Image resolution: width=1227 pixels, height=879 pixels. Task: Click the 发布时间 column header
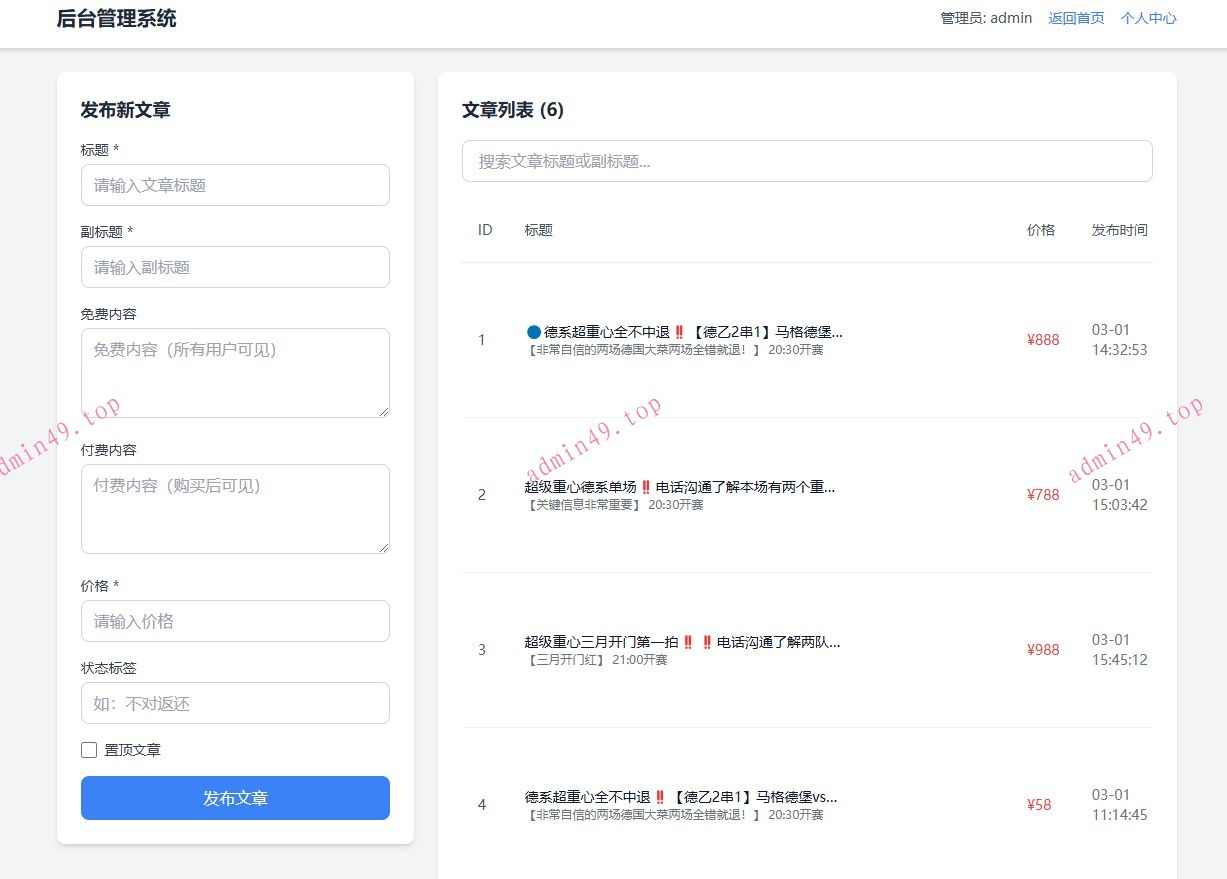click(x=1119, y=230)
